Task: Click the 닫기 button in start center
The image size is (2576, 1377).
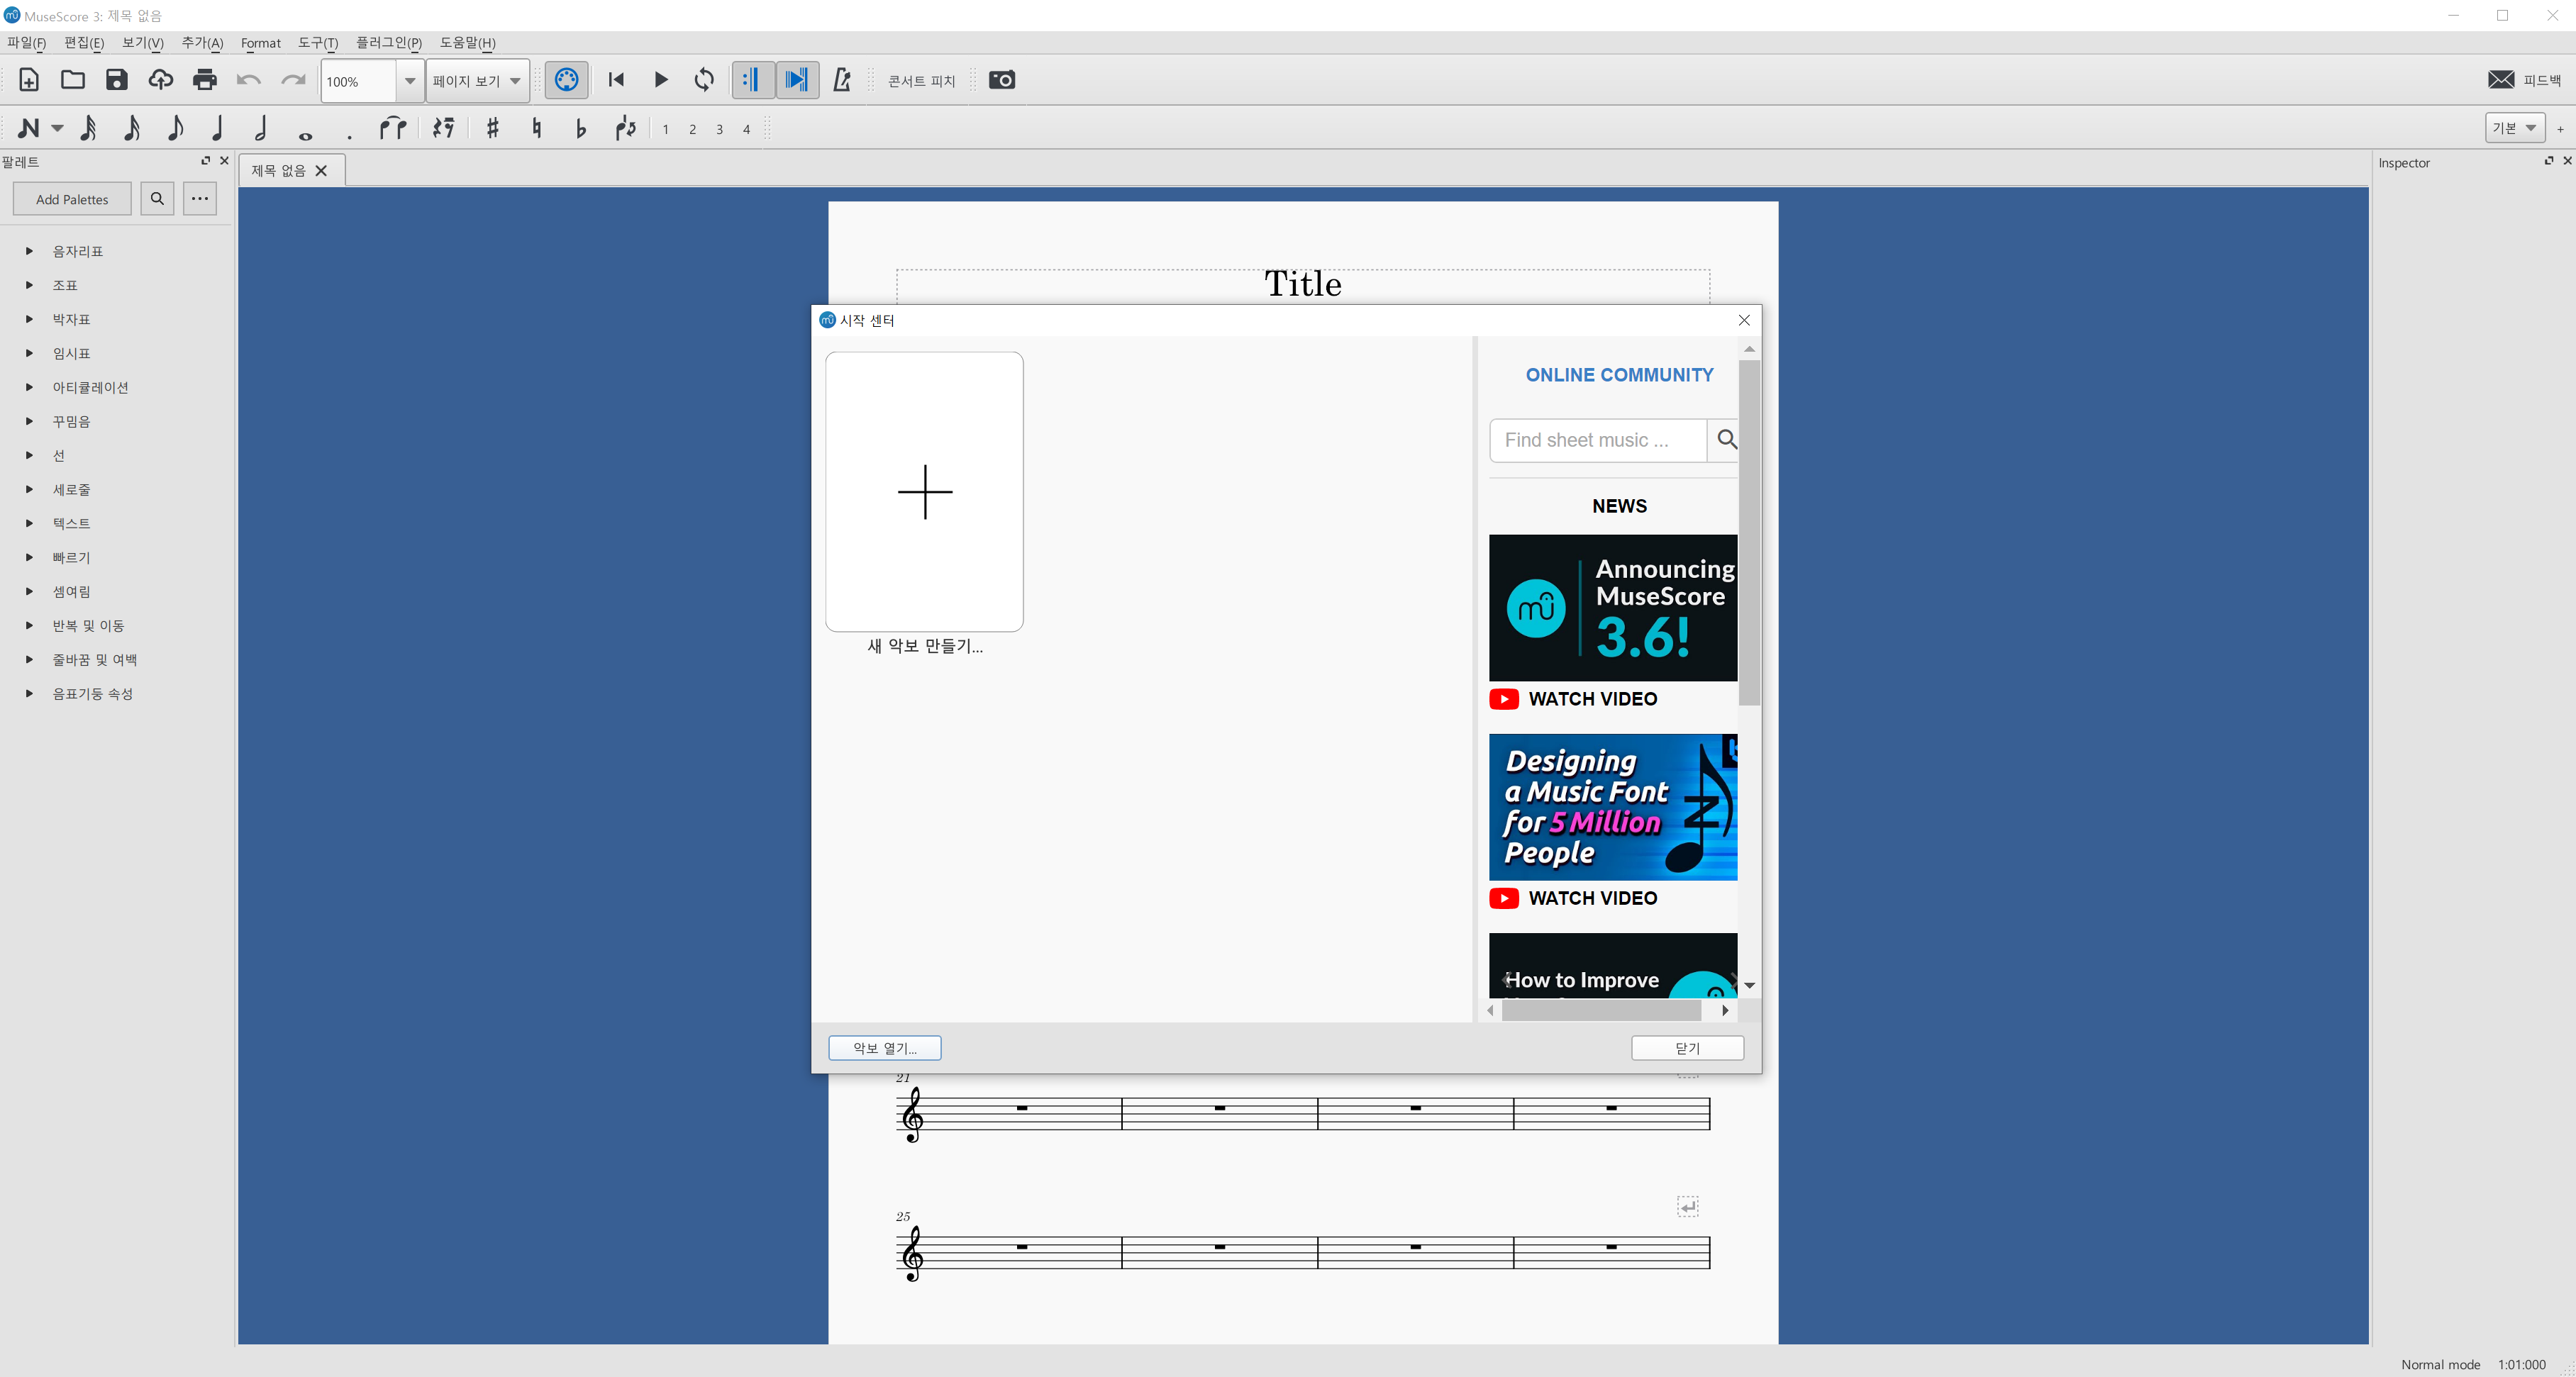Action: [1686, 1048]
